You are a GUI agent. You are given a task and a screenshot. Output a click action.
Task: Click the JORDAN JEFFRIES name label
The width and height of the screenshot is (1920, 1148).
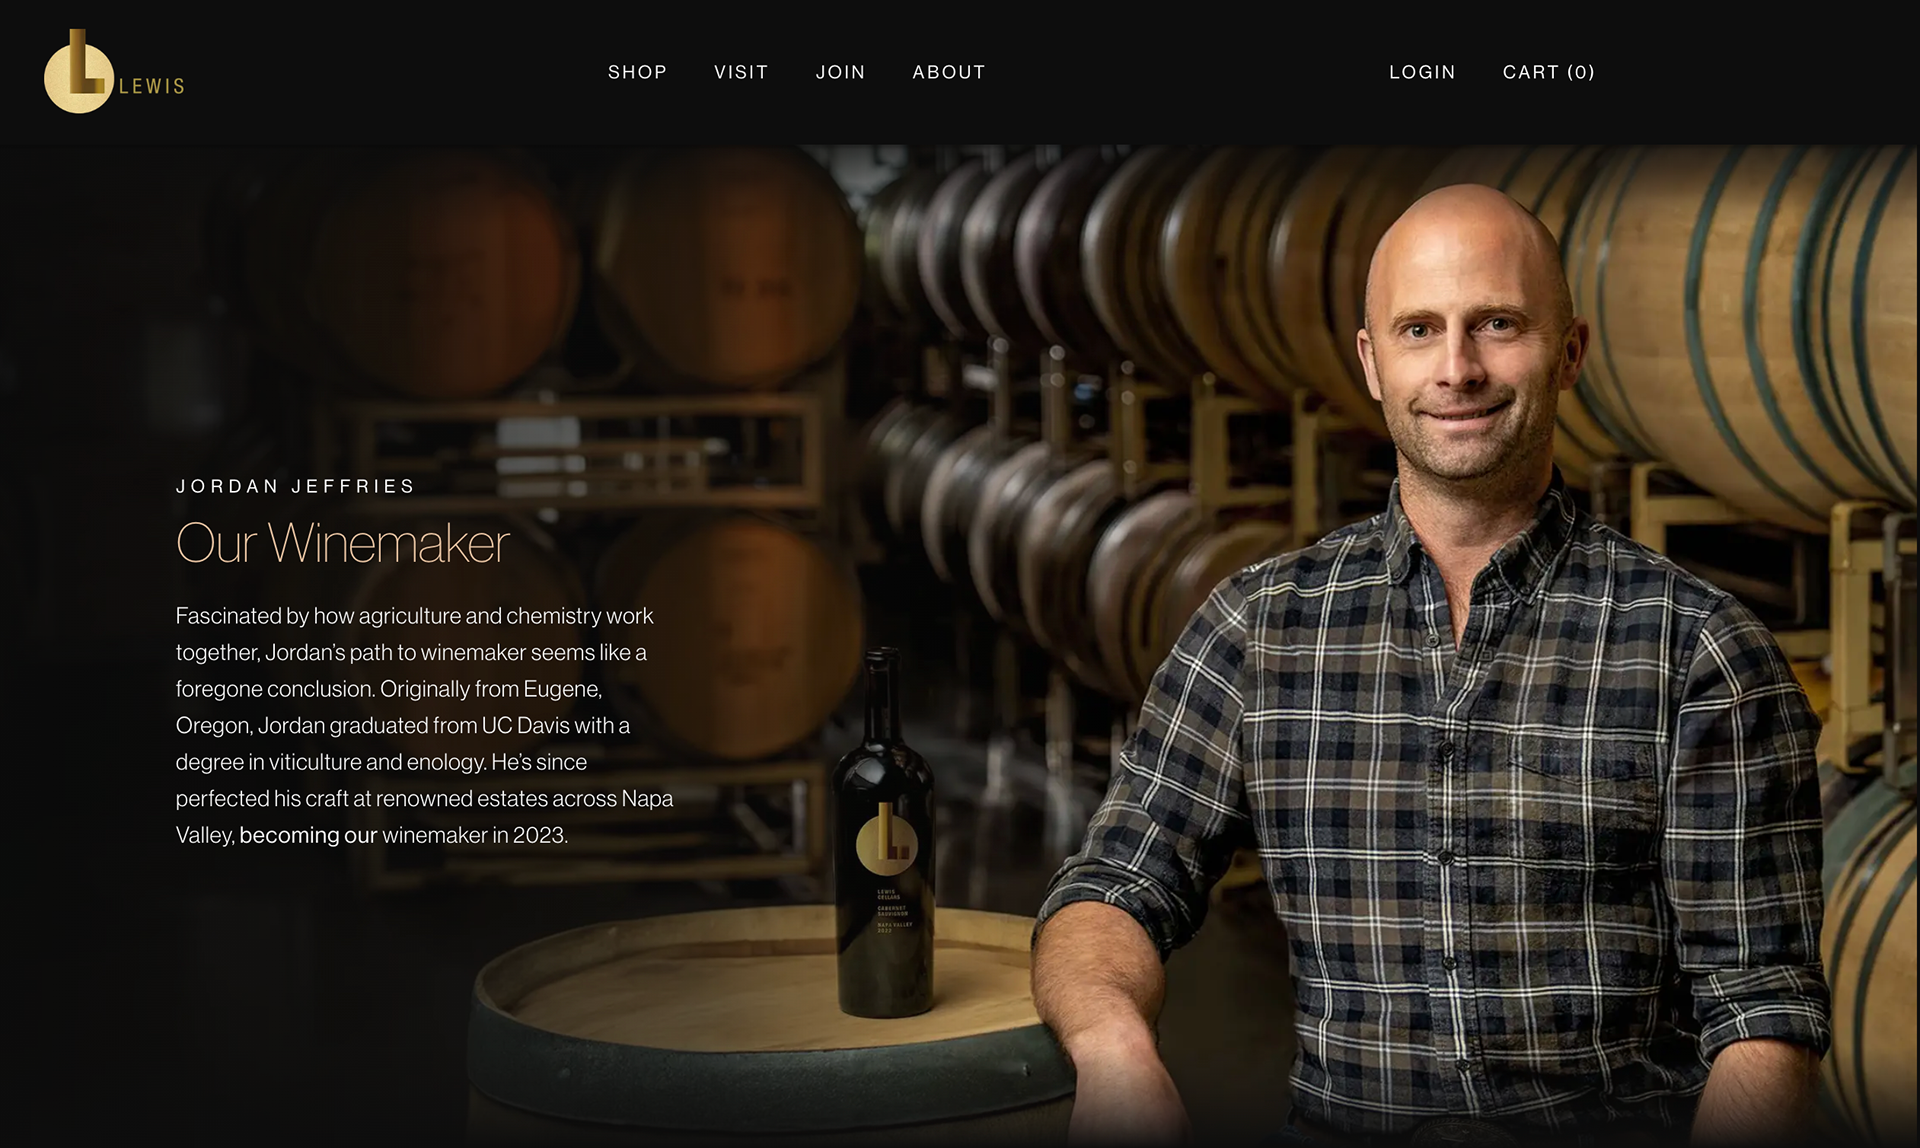pos(295,486)
